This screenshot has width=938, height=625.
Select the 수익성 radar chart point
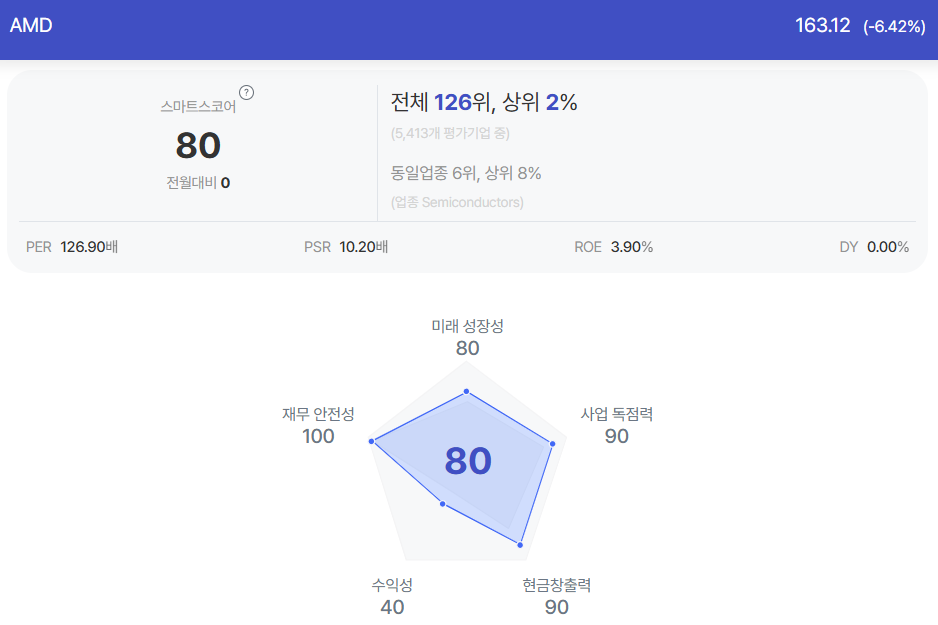click(x=443, y=504)
